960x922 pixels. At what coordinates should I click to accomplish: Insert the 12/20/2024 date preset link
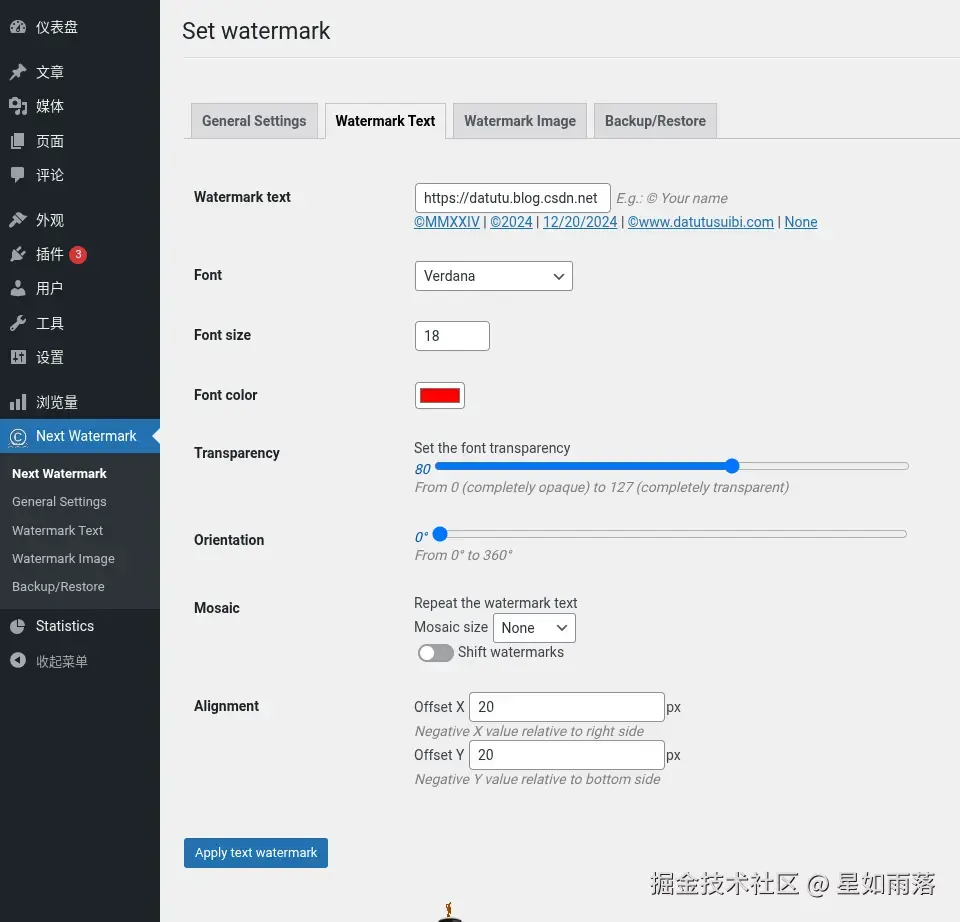[580, 222]
